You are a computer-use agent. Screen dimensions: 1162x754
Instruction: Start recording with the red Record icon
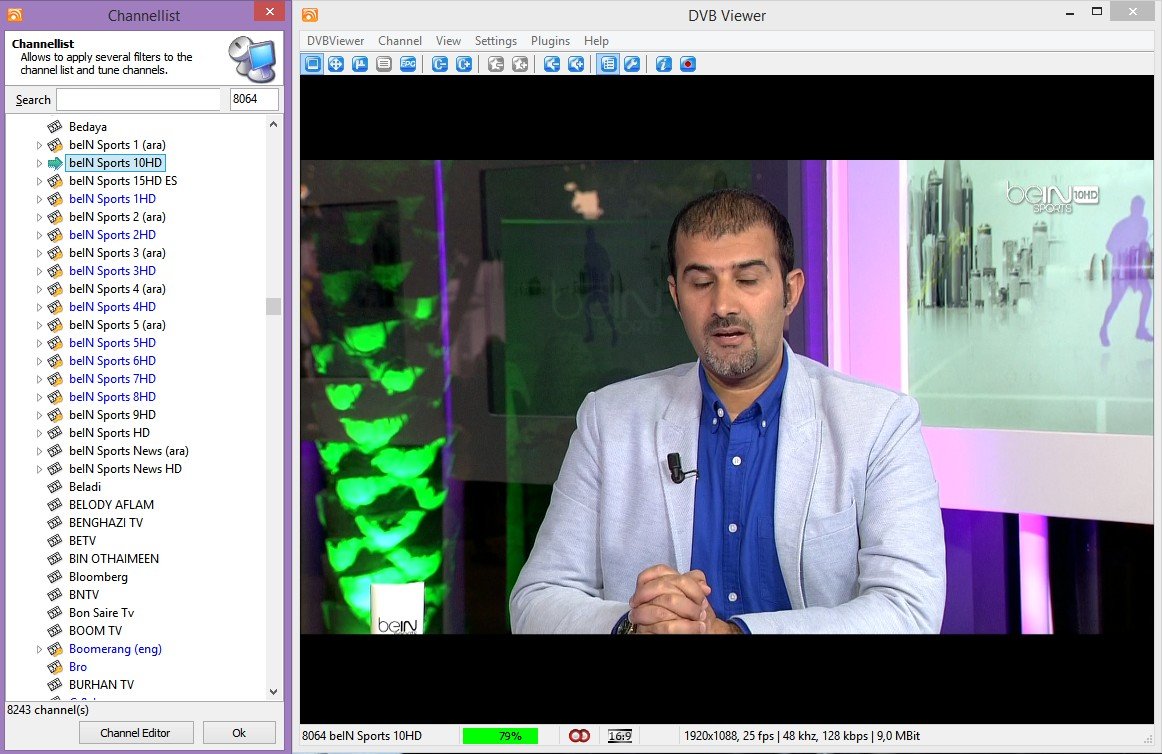click(687, 63)
